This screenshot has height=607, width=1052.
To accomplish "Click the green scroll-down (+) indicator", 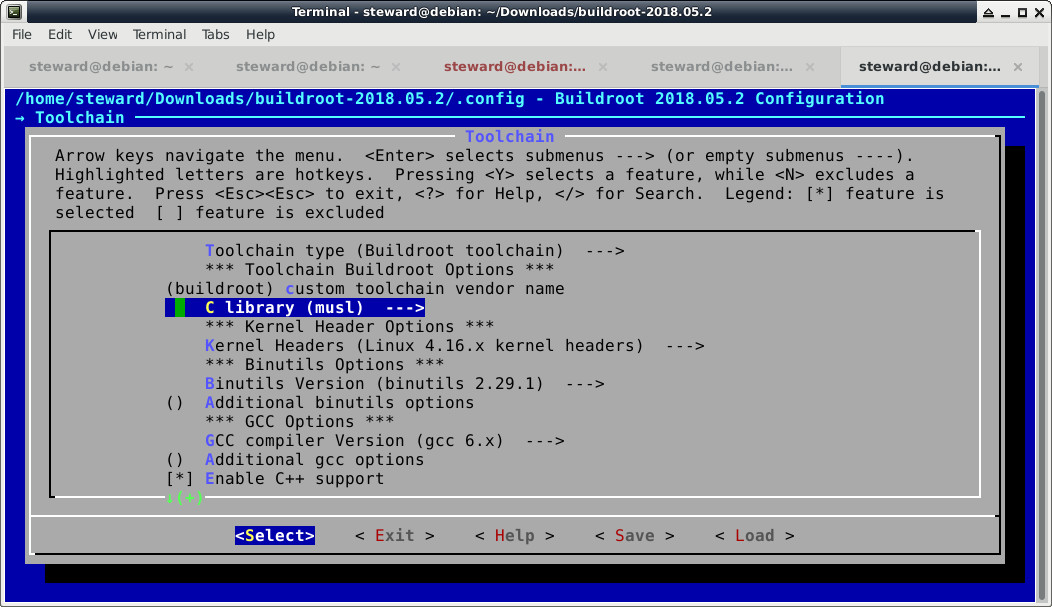I will pyautogui.click(x=185, y=498).
